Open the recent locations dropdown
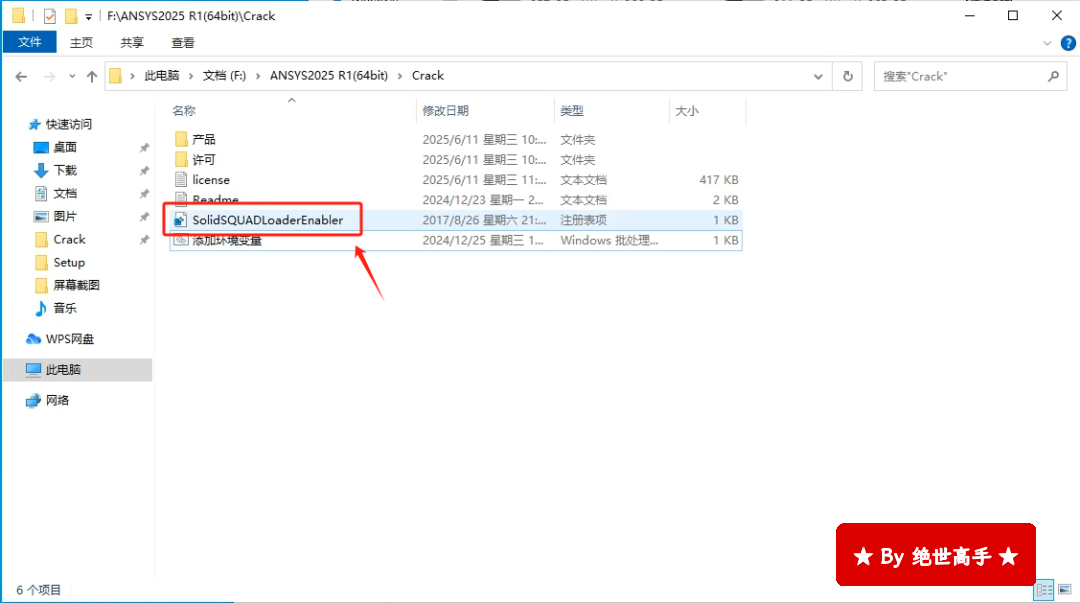 (x=71, y=76)
